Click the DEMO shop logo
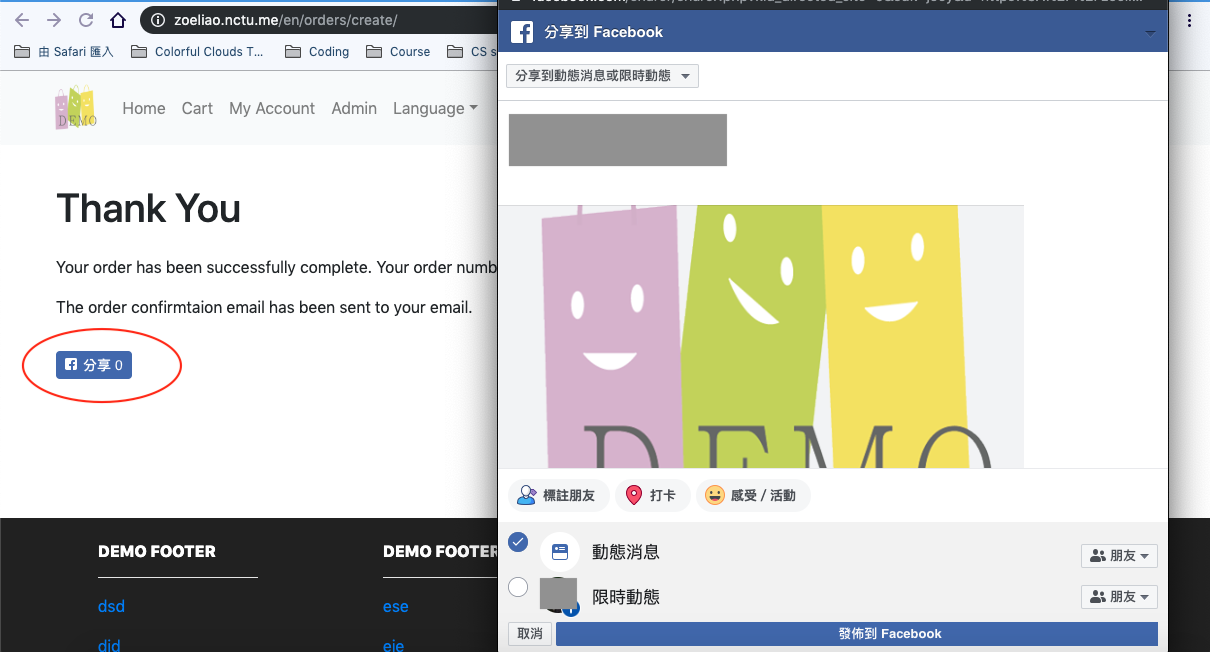This screenshot has height=652, width=1210. [x=76, y=108]
